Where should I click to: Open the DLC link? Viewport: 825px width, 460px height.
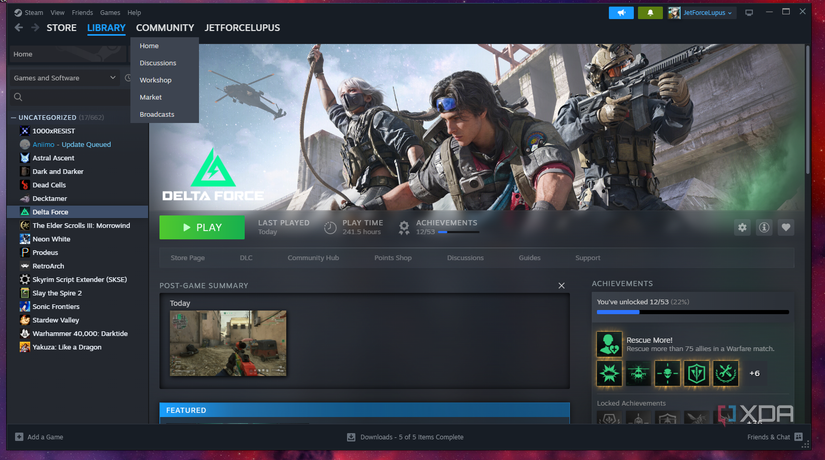coord(246,258)
